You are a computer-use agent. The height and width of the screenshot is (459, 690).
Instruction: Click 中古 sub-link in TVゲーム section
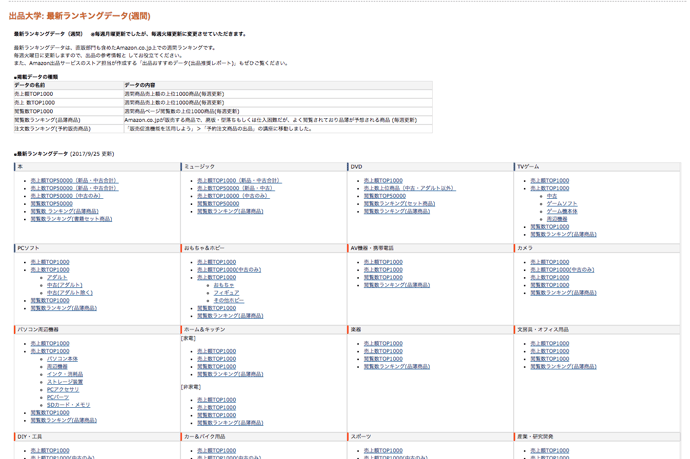(x=552, y=196)
